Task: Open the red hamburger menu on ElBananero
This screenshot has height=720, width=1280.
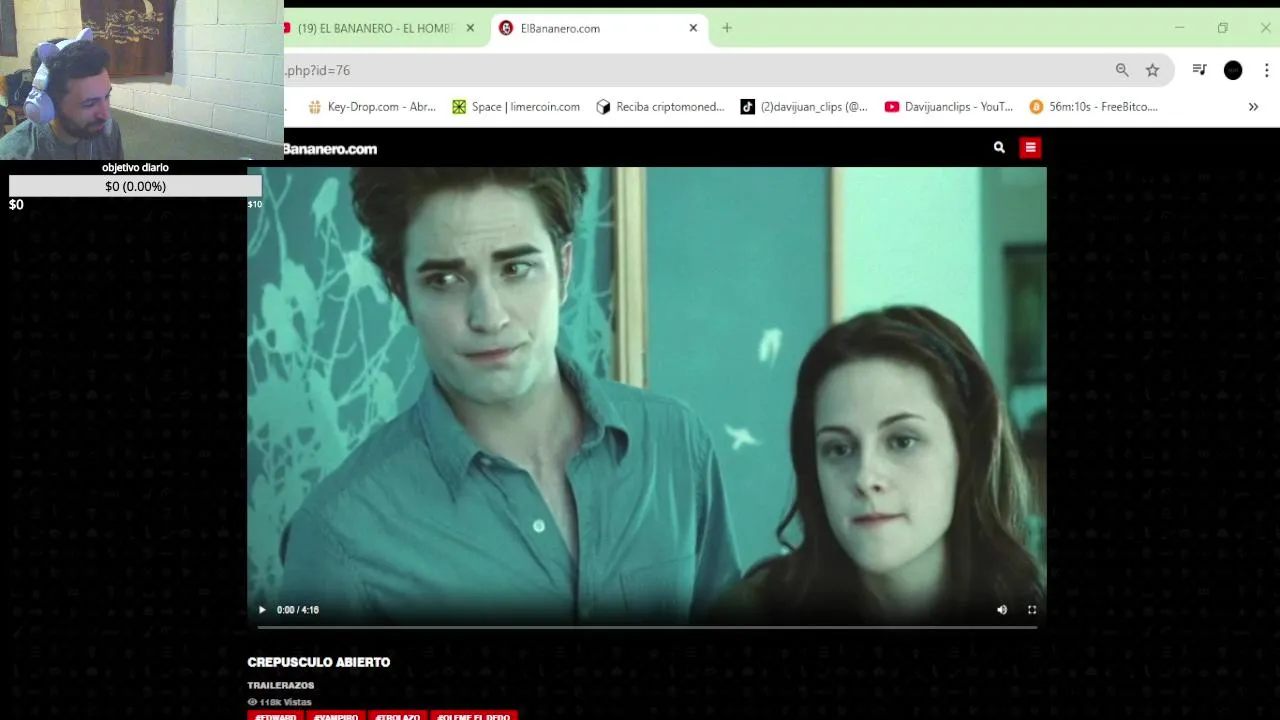Action: pyautogui.click(x=1030, y=147)
